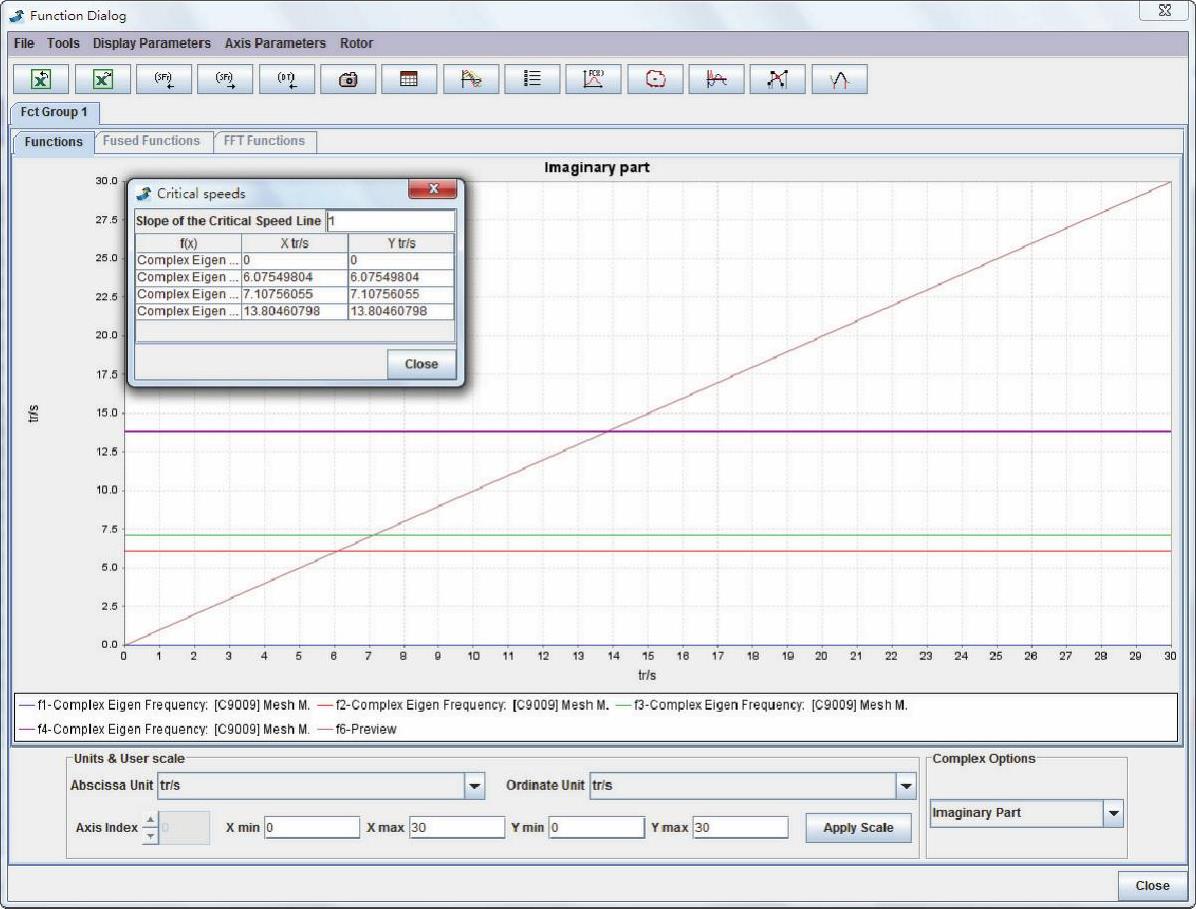The image size is (1196, 909).
Task: Click the Slope of Critical Speed Line field
Action: point(390,220)
